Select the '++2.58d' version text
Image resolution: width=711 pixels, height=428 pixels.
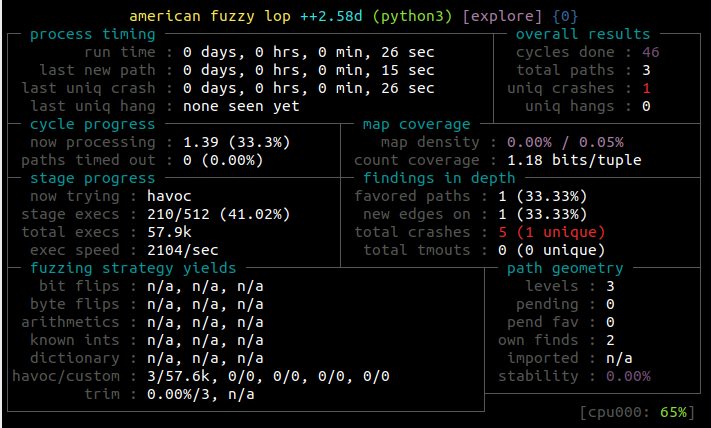point(331,16)
